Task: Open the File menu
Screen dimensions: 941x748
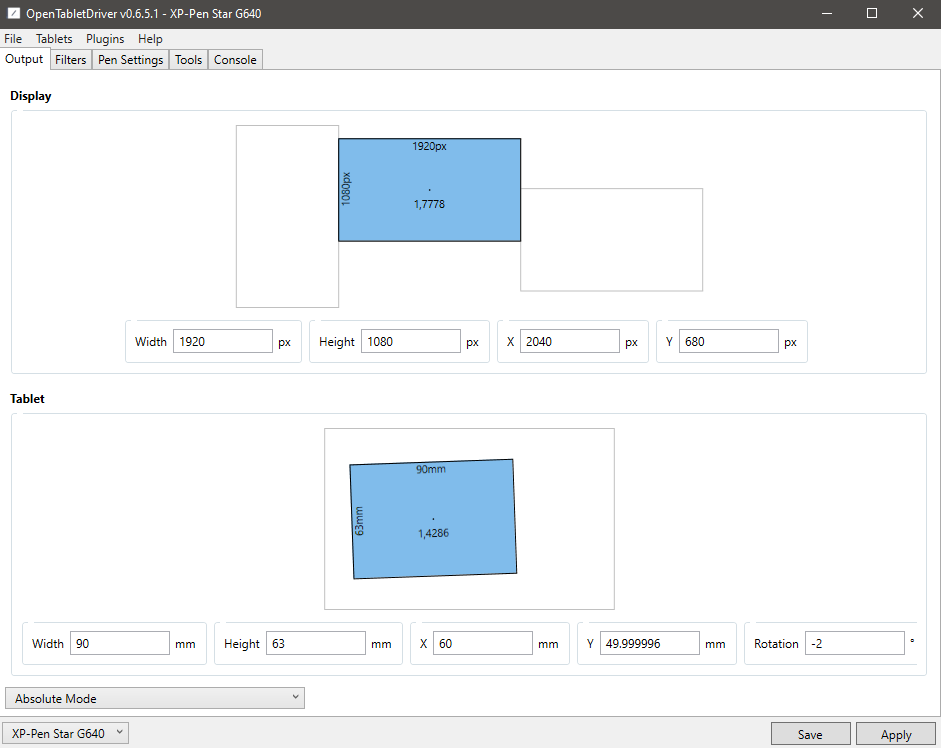Action: 13,39
